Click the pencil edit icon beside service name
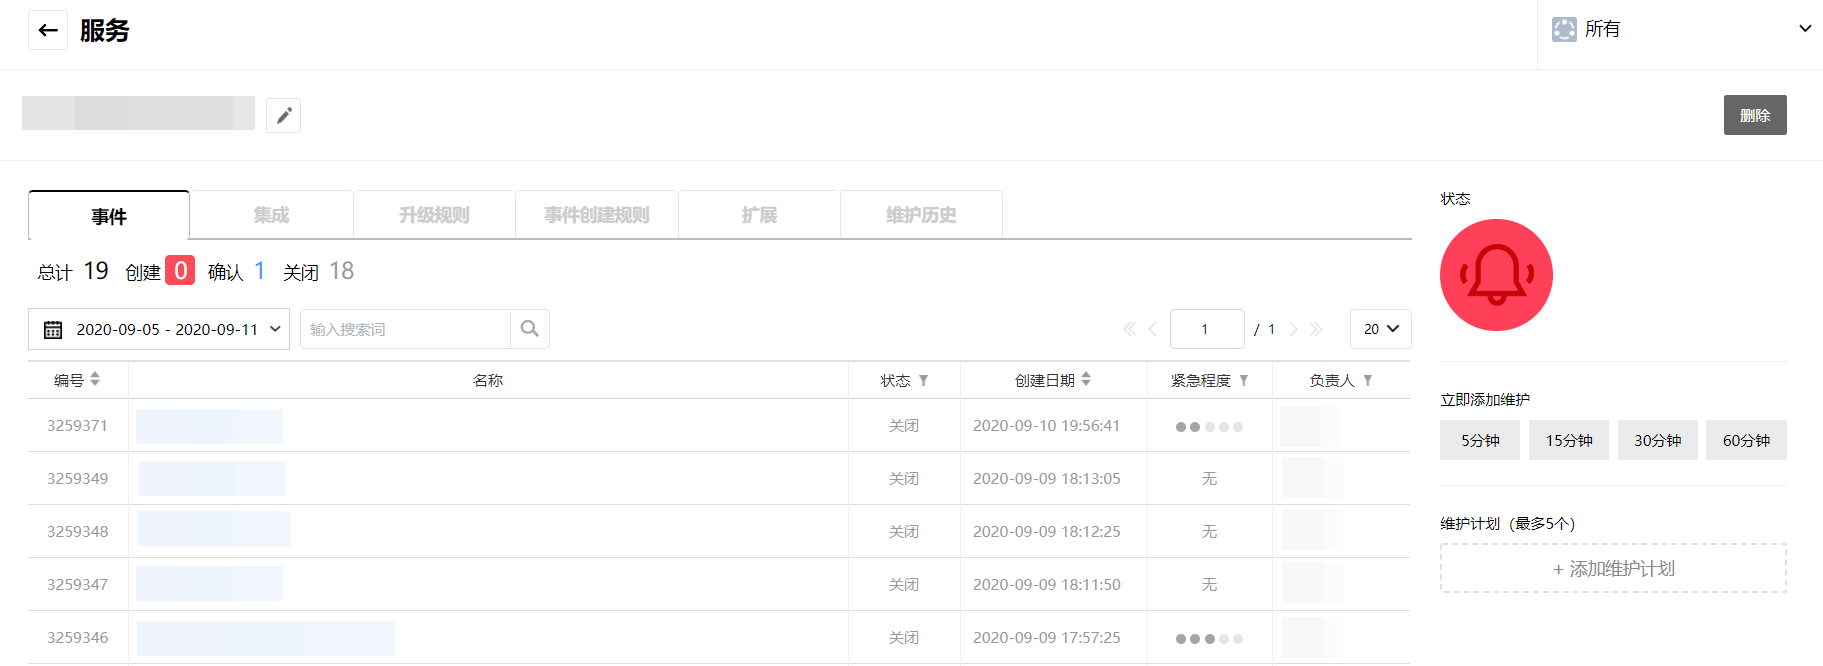Screen dimensions: 1823x666 (x=284, y=116)
